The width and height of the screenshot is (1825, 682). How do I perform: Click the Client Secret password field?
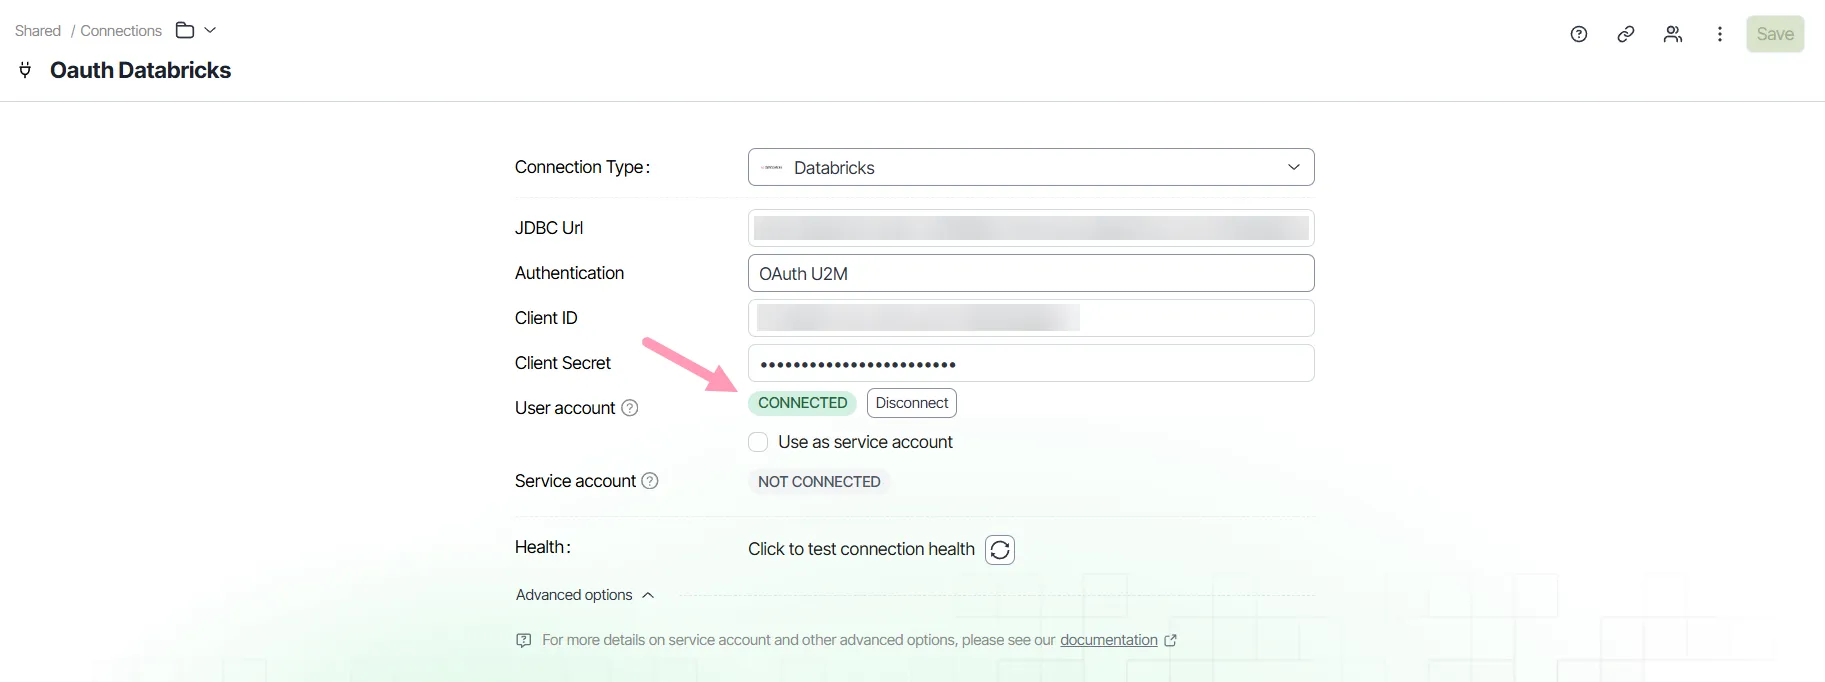(x=1031, y=363)
